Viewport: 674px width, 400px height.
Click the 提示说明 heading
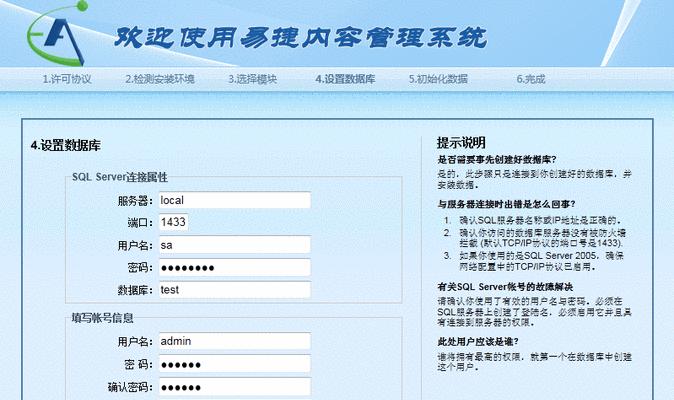[461, 143]
